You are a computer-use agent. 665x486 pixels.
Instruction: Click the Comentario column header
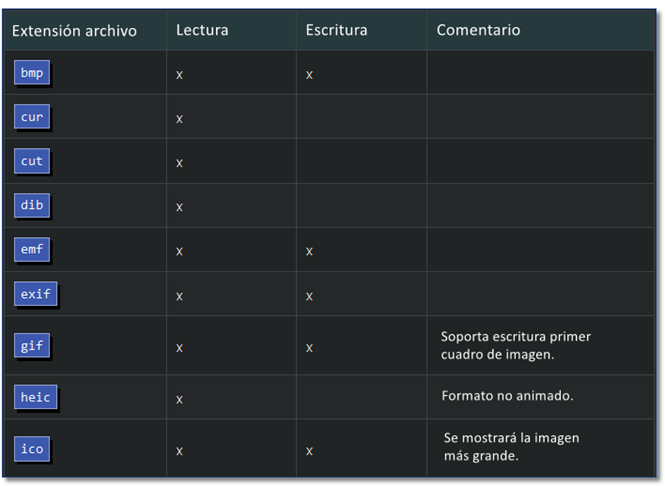pyautogui.click(x=478, y=30)
